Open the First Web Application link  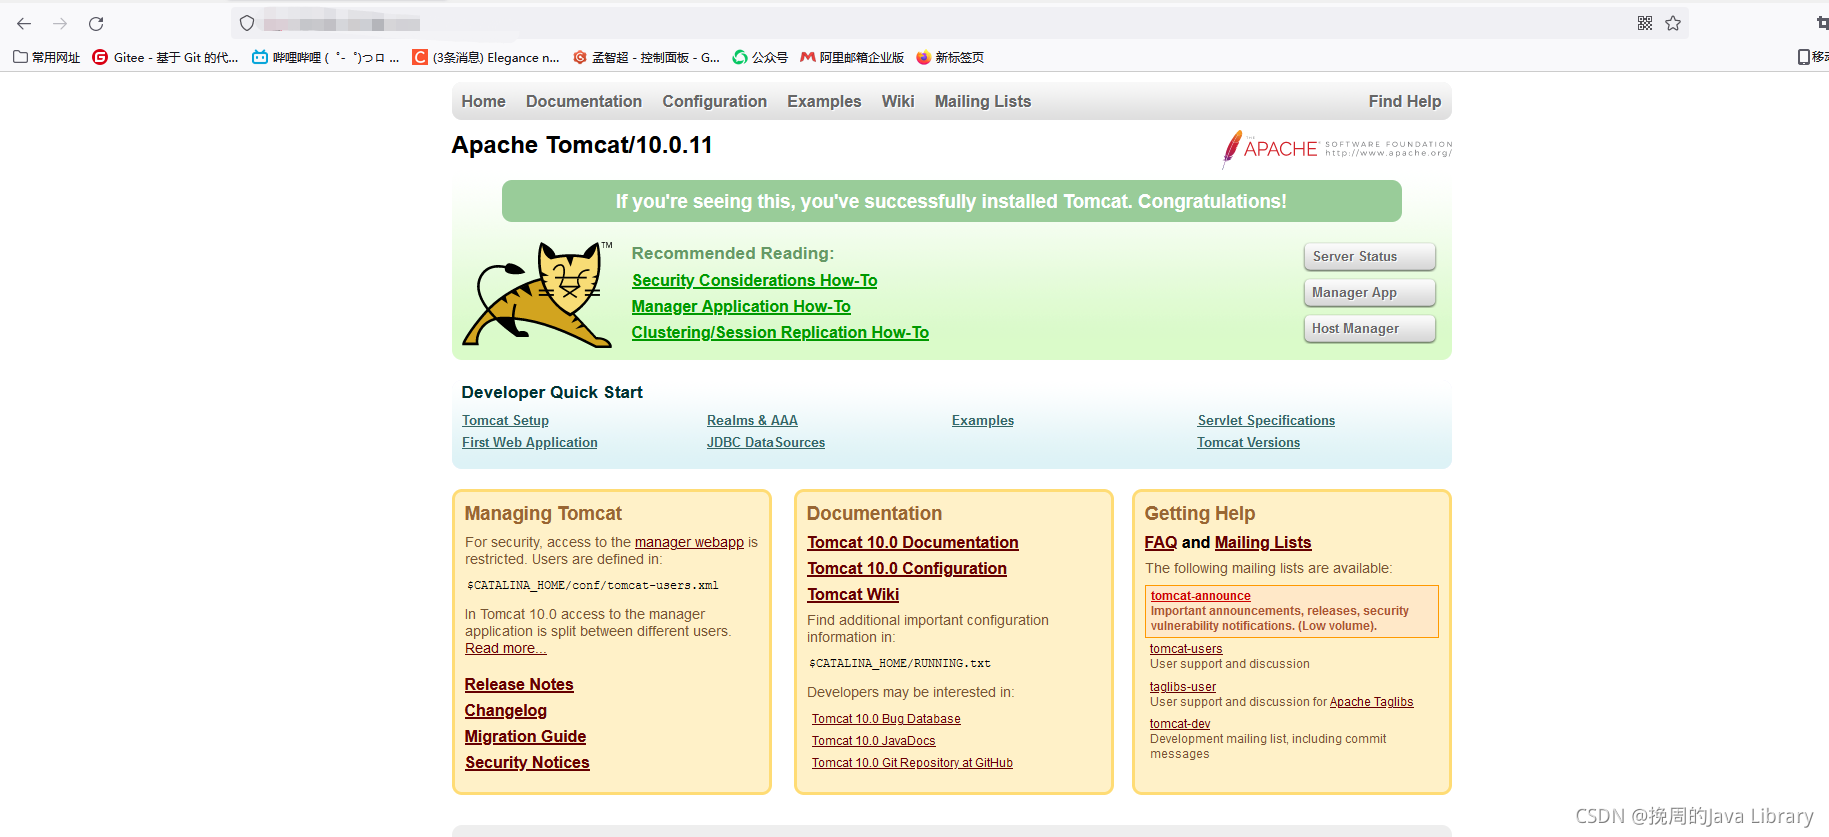tap(530, 443)
